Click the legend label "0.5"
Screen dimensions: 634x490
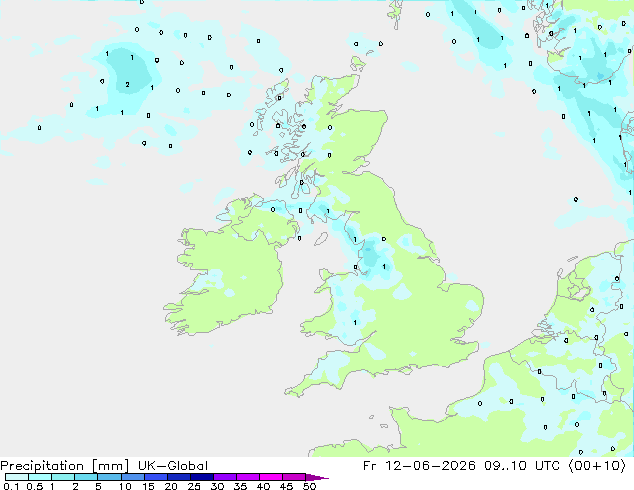pos(35,486)
